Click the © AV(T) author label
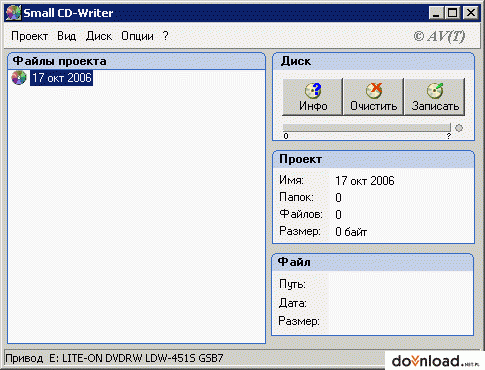Image resolution: width=485 pixels, height=370 pixels. 439,36
